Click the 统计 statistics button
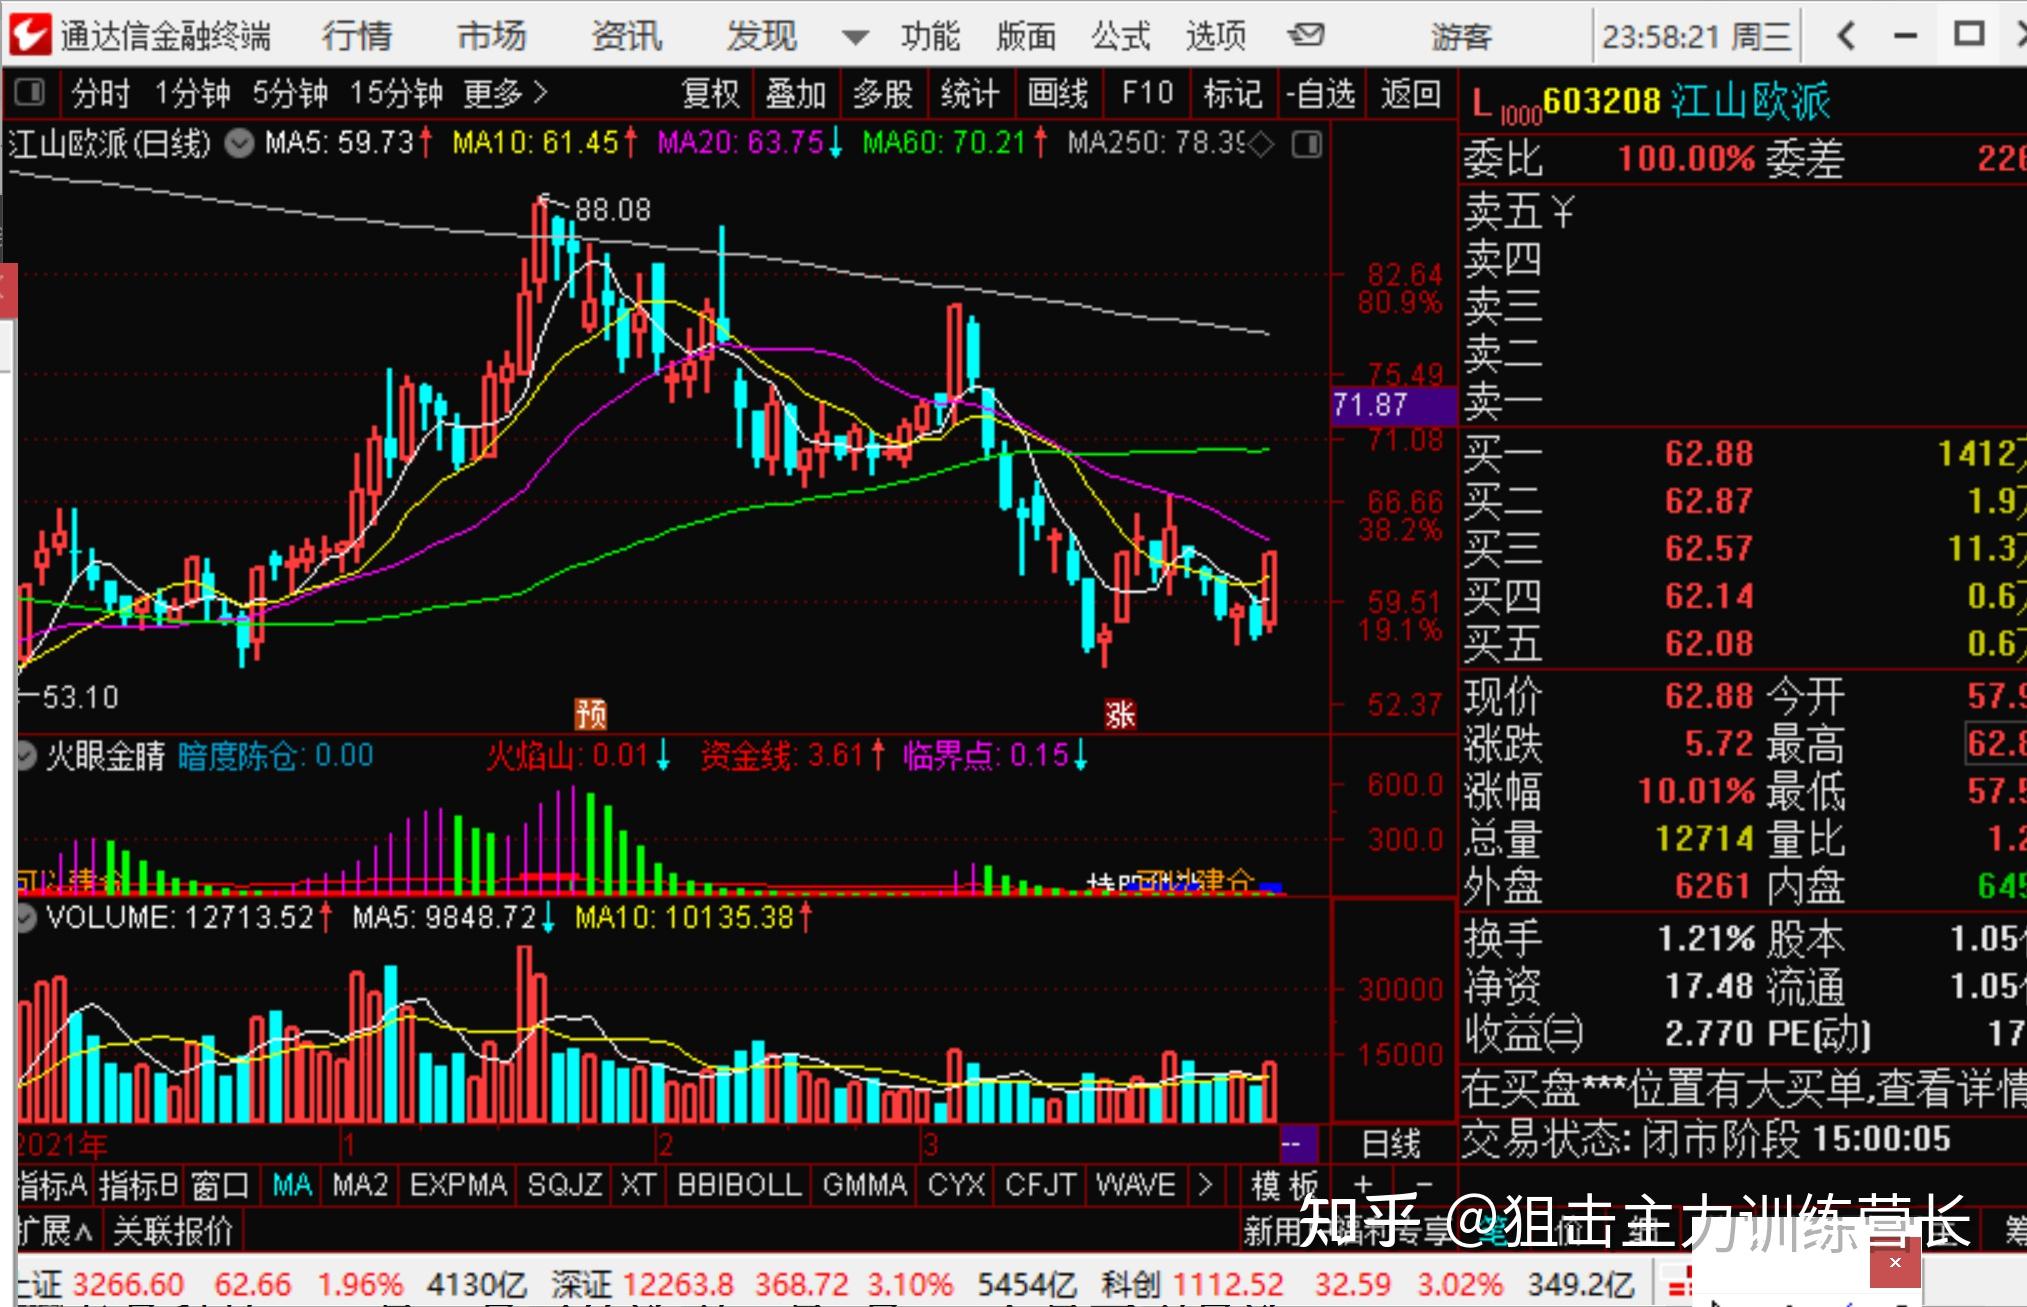2027x1307 pixels. coord(970,94)
